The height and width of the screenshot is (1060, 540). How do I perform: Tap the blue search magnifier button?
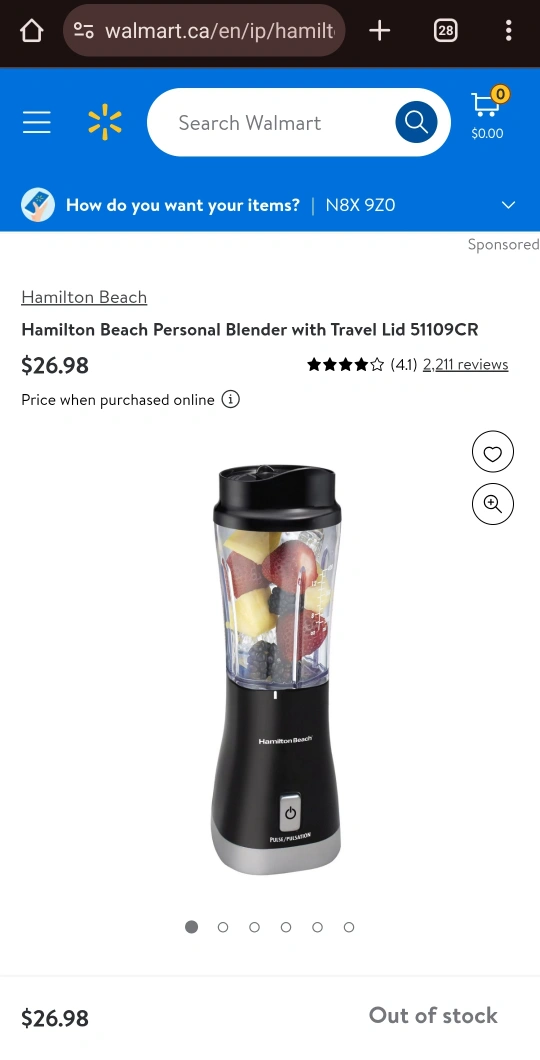[x=416, y=122]
